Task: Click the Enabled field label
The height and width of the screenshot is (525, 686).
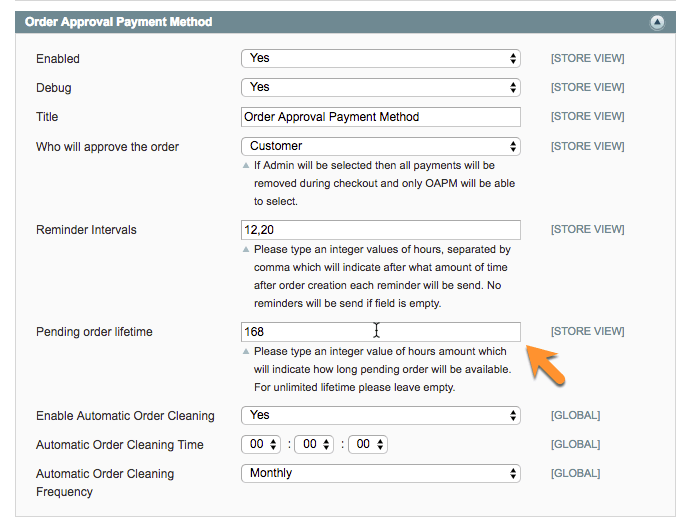Action: [x=58, y=59]
